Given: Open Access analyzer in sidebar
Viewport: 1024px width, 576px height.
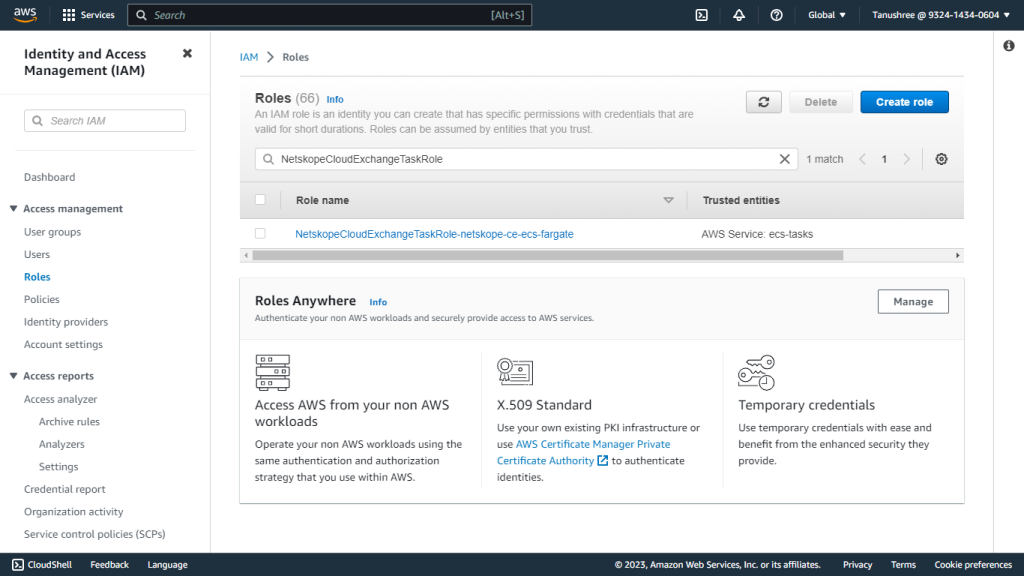Looking at the screenshot, I should tap(60, 399).
